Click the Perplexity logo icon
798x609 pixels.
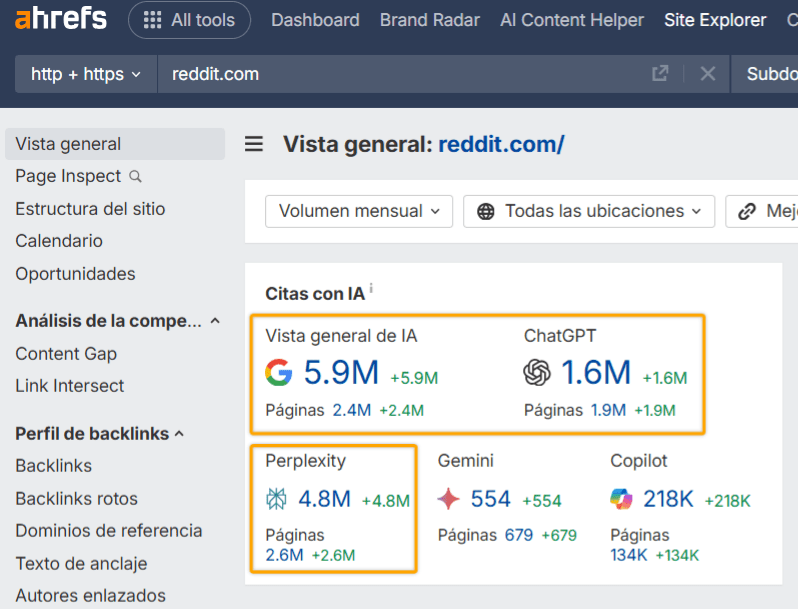[x=277, y=499]
